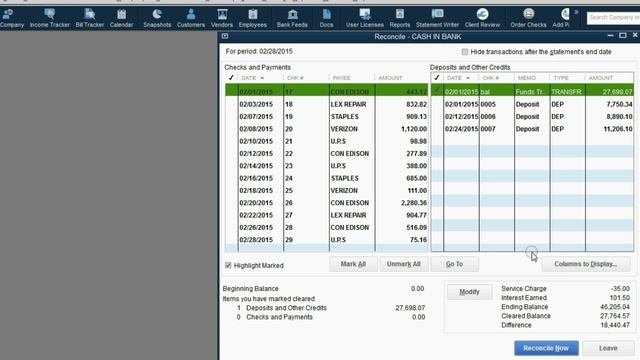Viewport: 640px width, 360px height.
Task: Open the Customers center
Action: [x=191, y=18]
